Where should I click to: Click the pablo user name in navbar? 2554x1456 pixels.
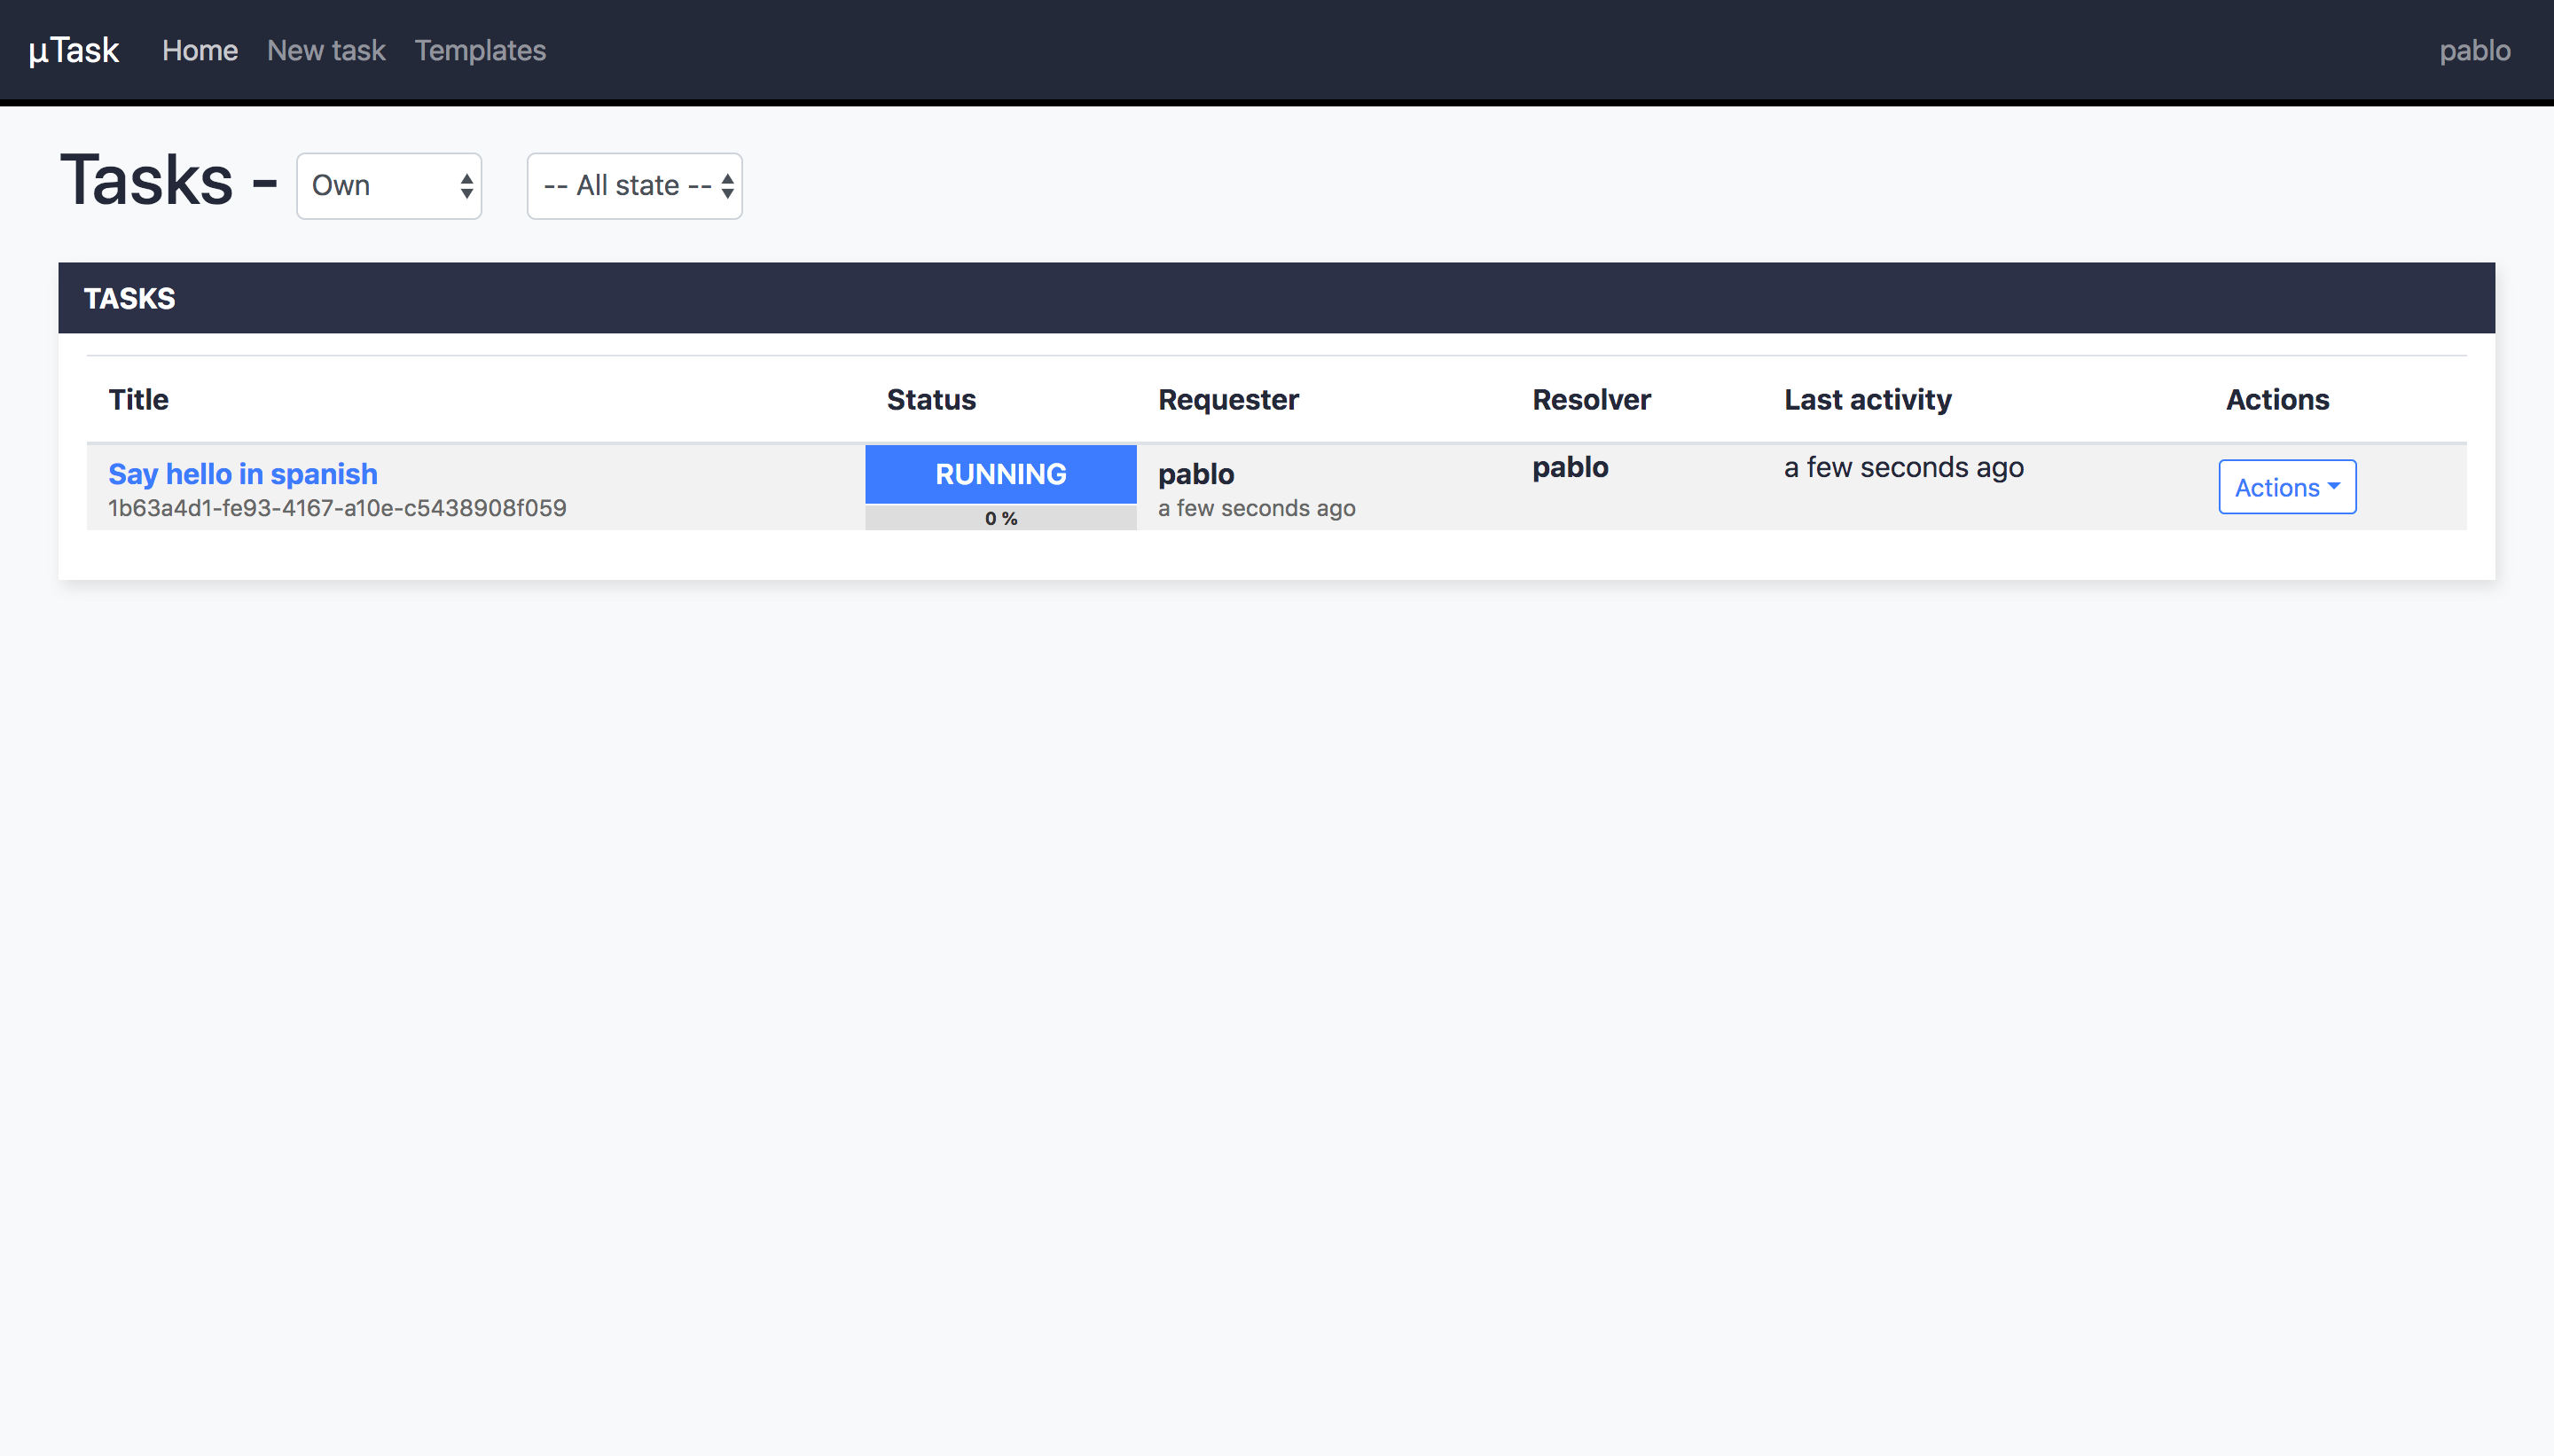tap(2474, 50)
